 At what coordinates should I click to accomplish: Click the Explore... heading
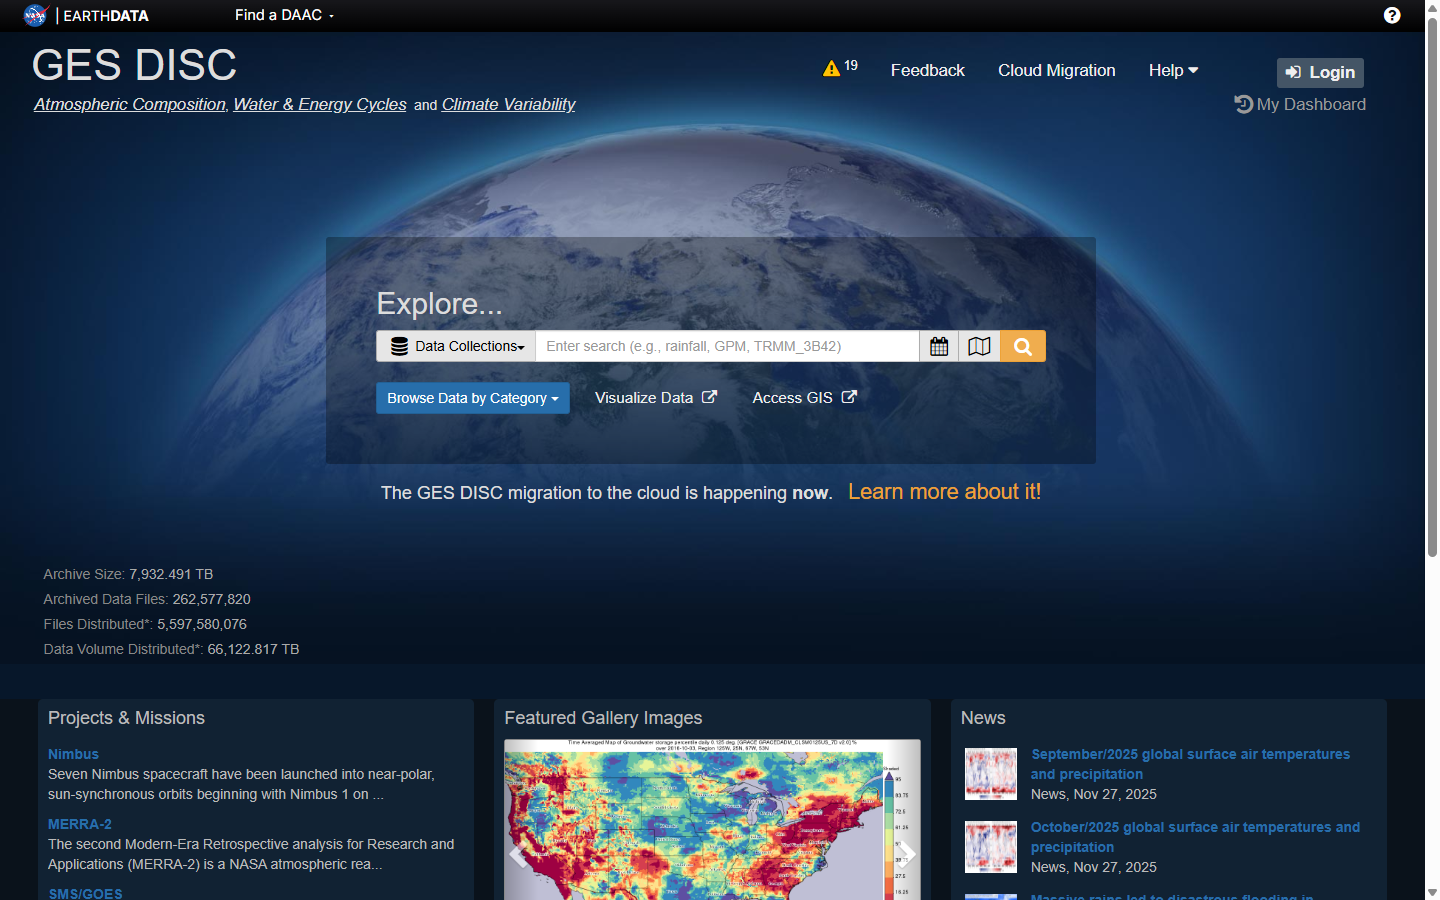point(439,303)
